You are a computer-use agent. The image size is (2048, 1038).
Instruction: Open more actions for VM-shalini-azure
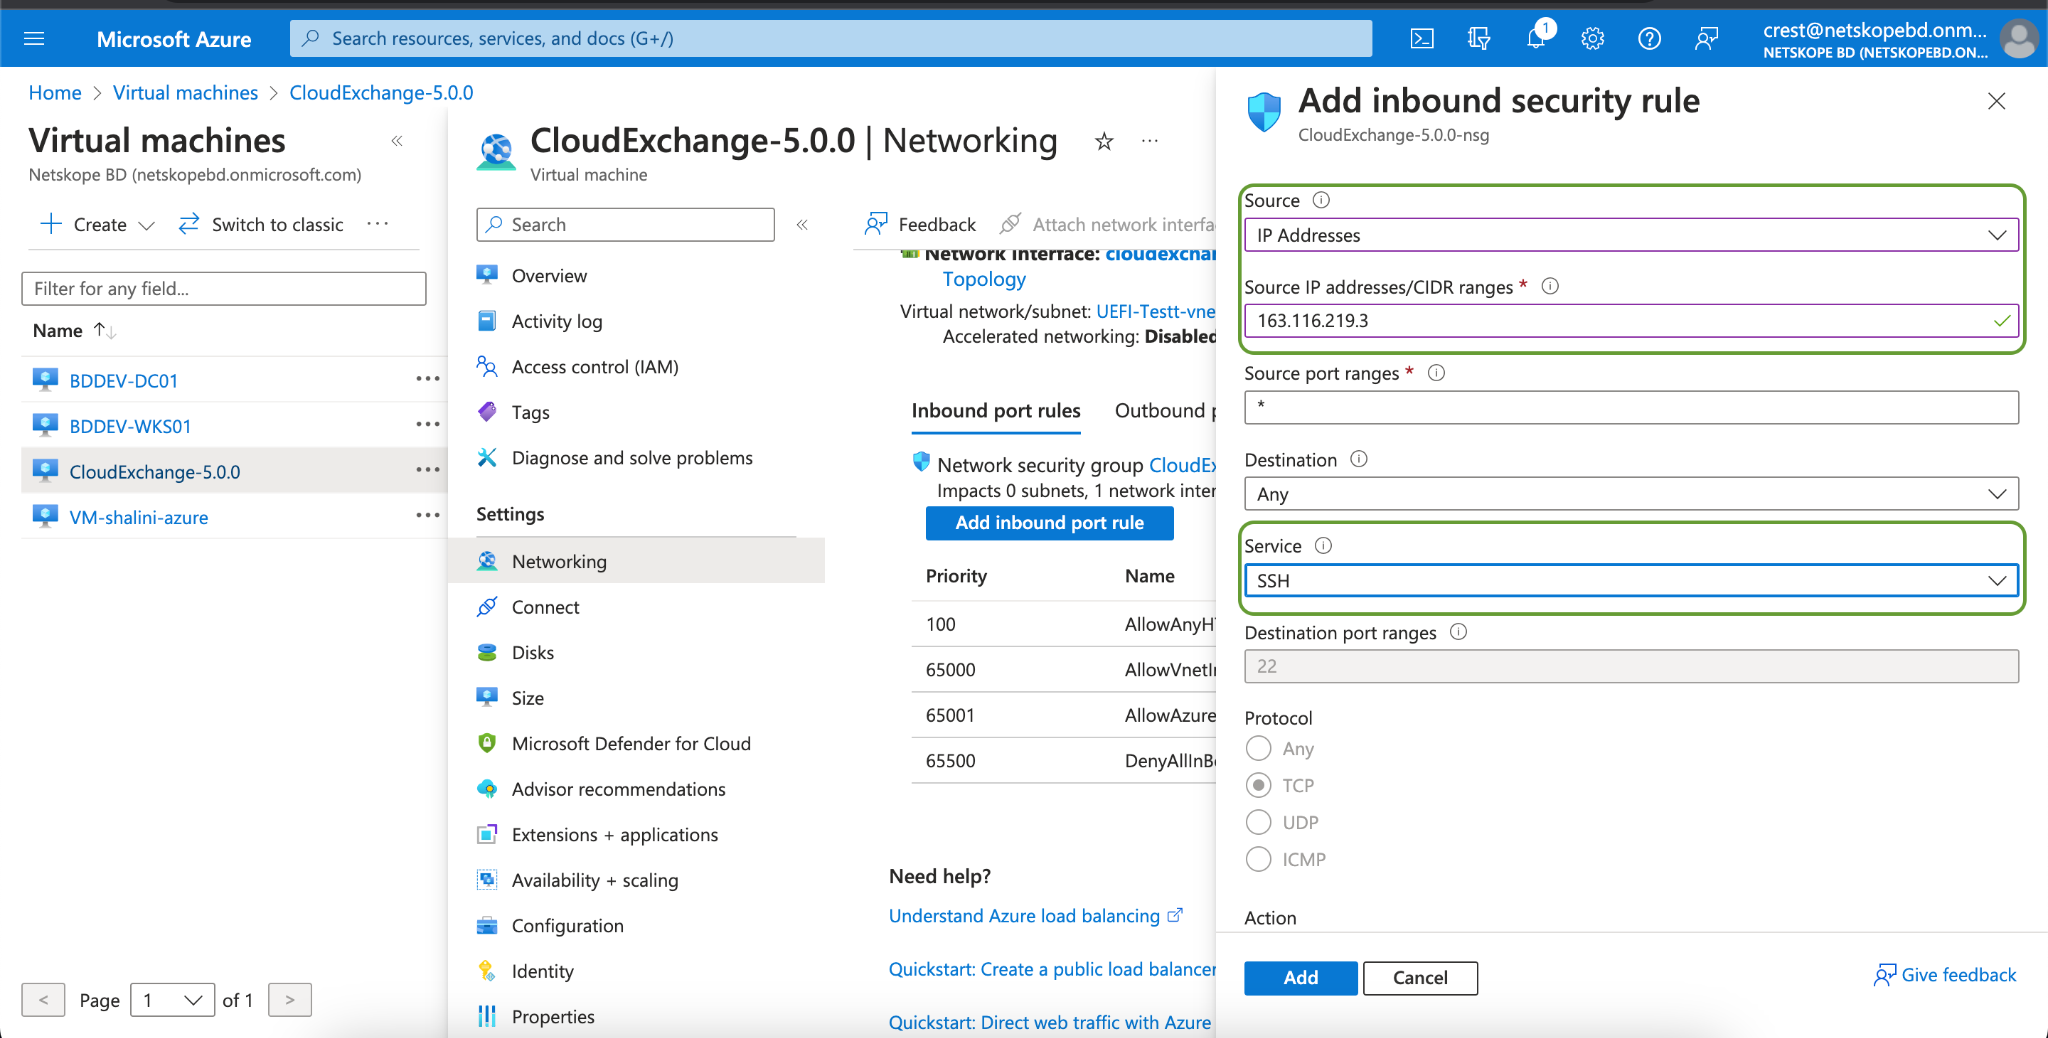tap(428, 515)
